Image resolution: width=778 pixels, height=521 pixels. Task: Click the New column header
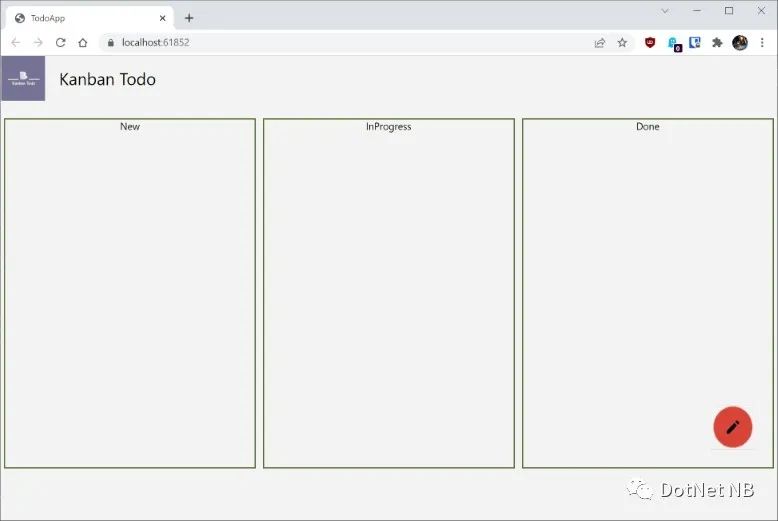pyautogui.click(x=130, y=127)
